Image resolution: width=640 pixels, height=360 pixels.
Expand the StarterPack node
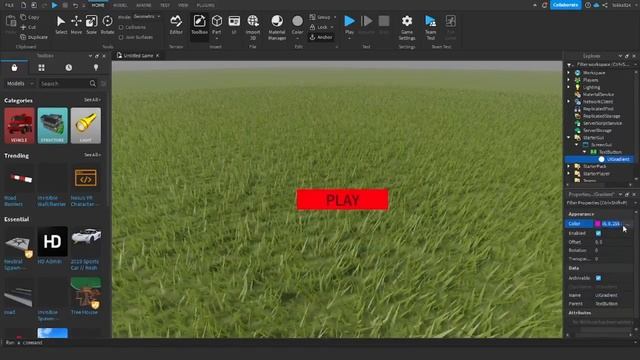coord(569,166)
